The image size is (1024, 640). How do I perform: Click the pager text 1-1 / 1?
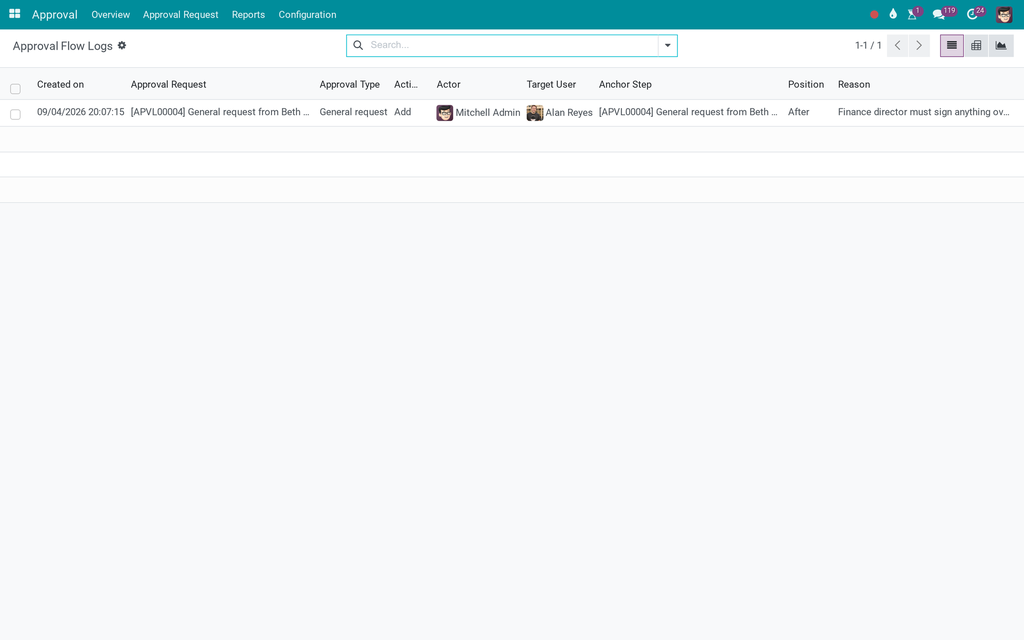[868, 46]
